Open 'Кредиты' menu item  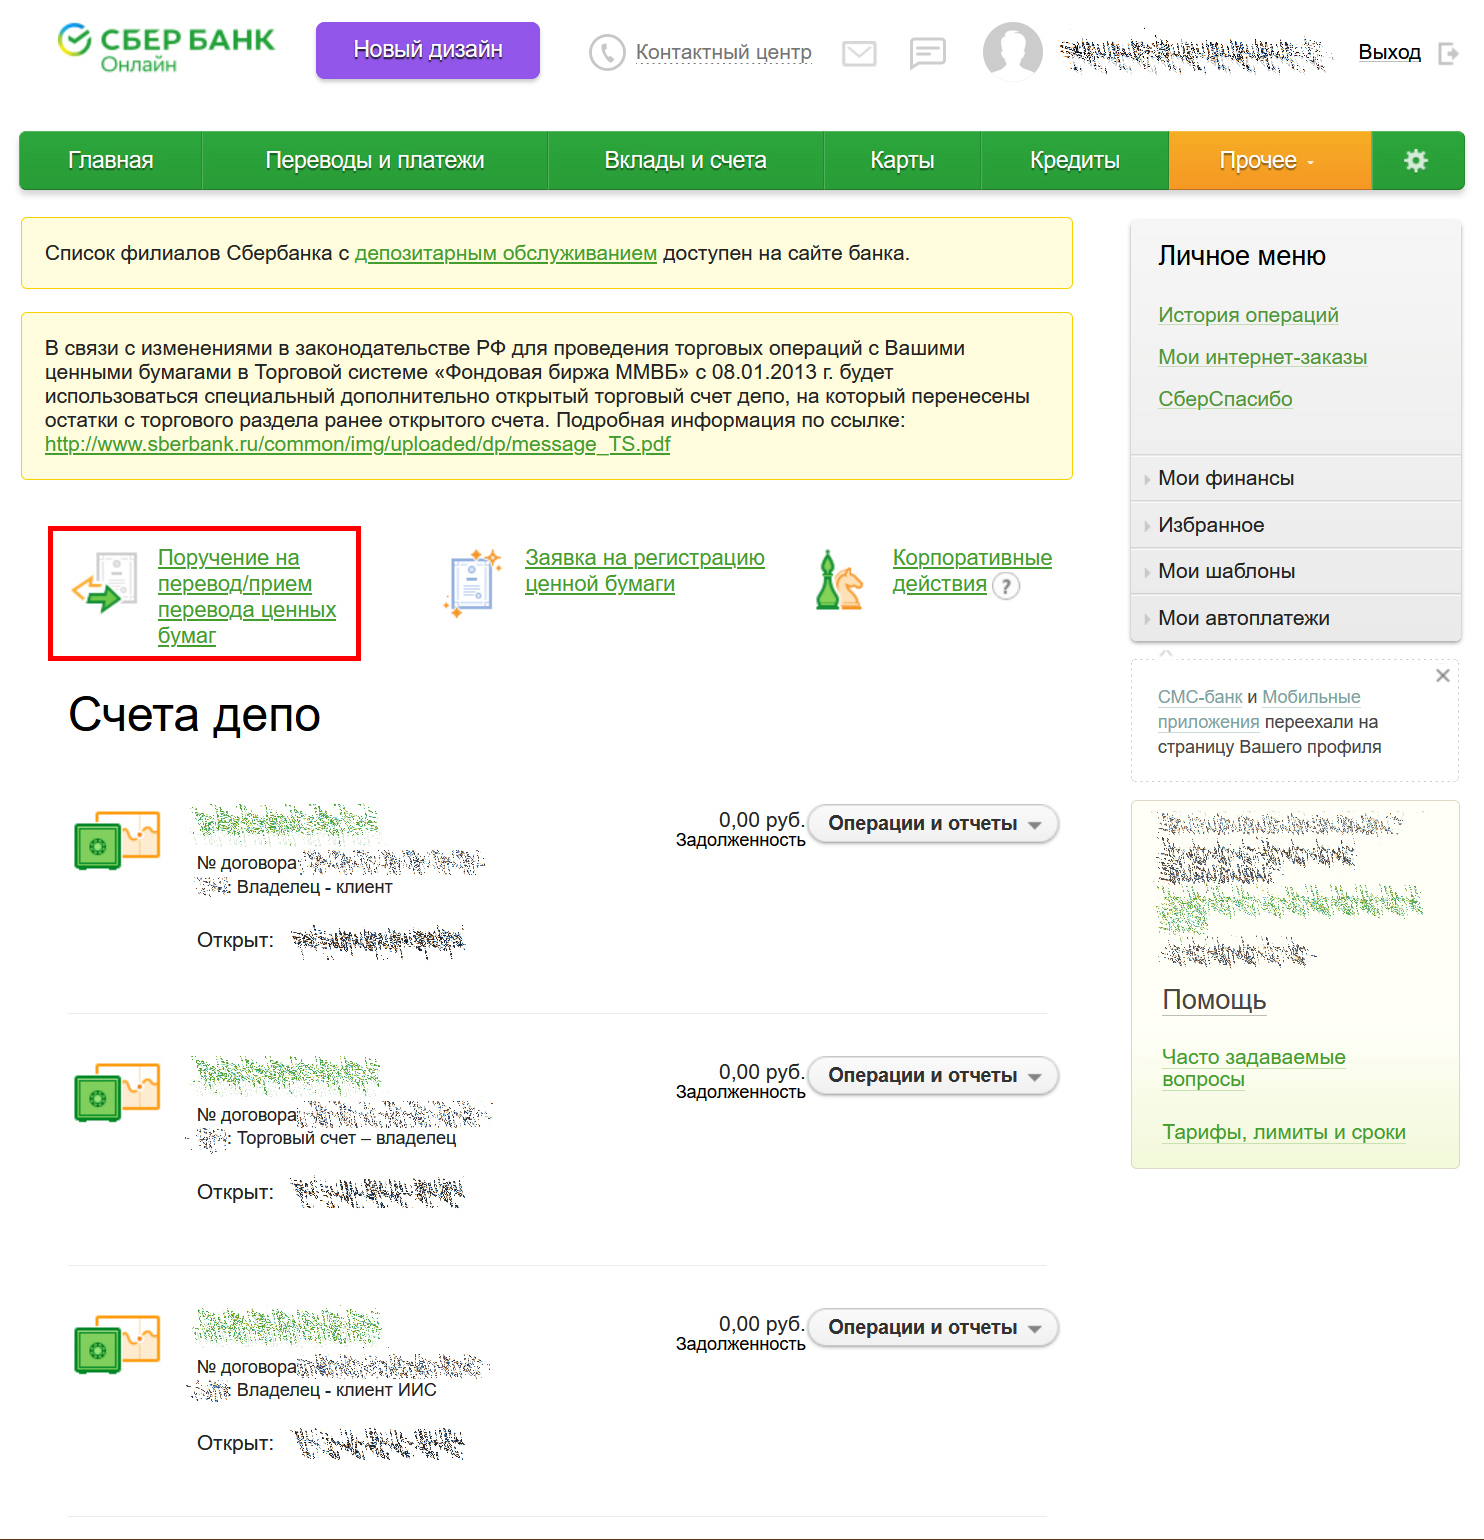pos(1075,160)
